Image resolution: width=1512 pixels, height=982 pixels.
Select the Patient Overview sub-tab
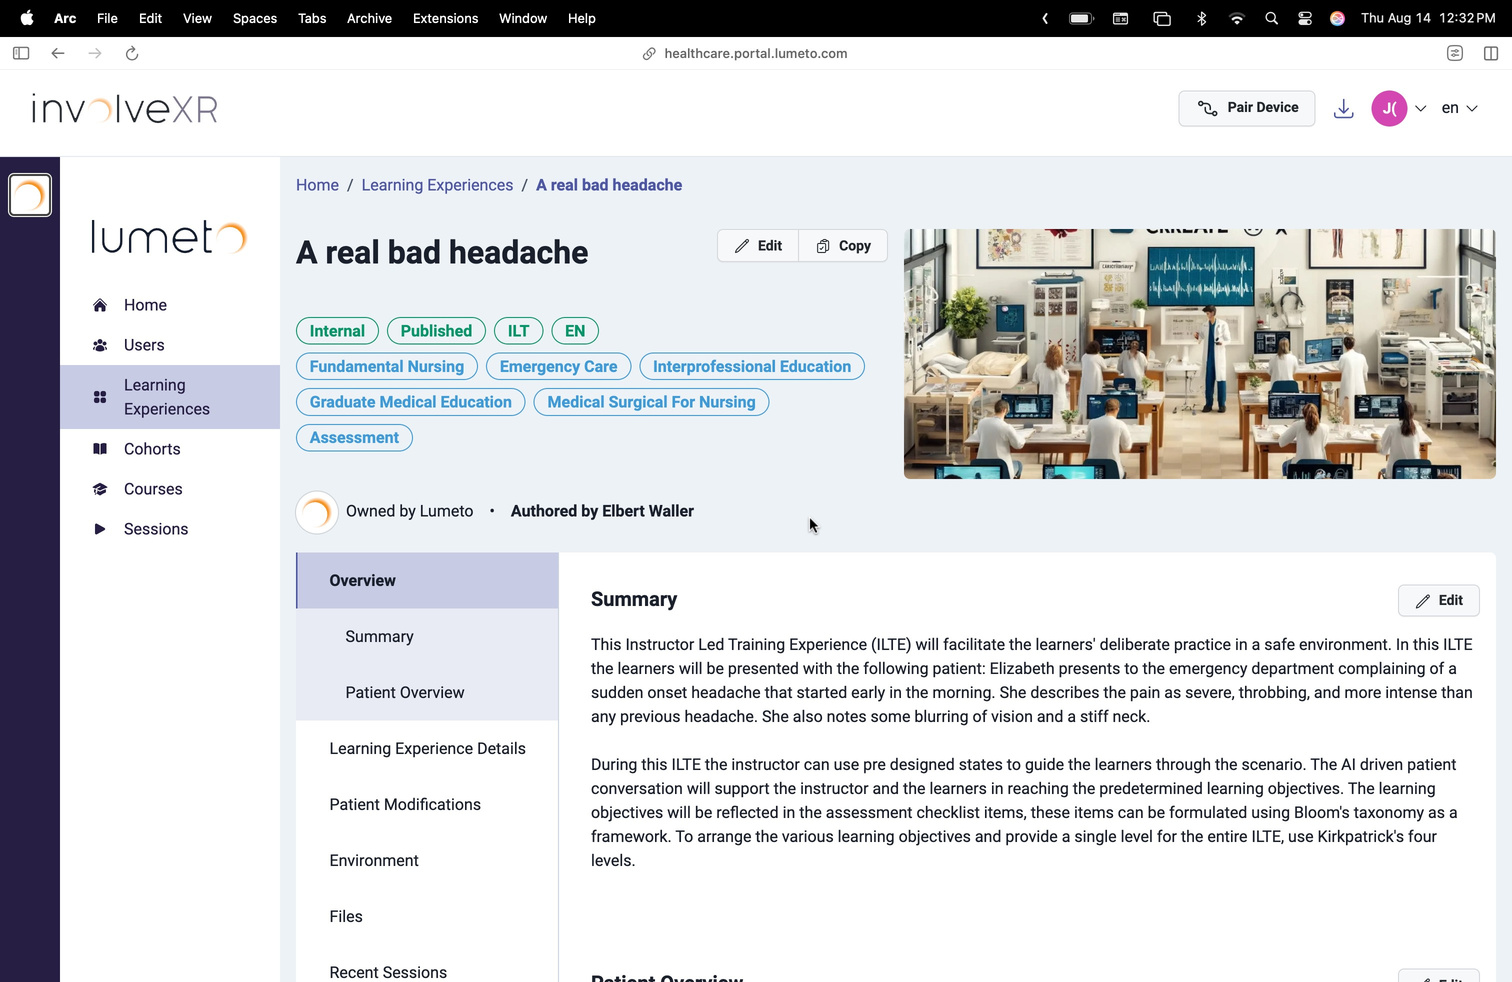point(427,693)
